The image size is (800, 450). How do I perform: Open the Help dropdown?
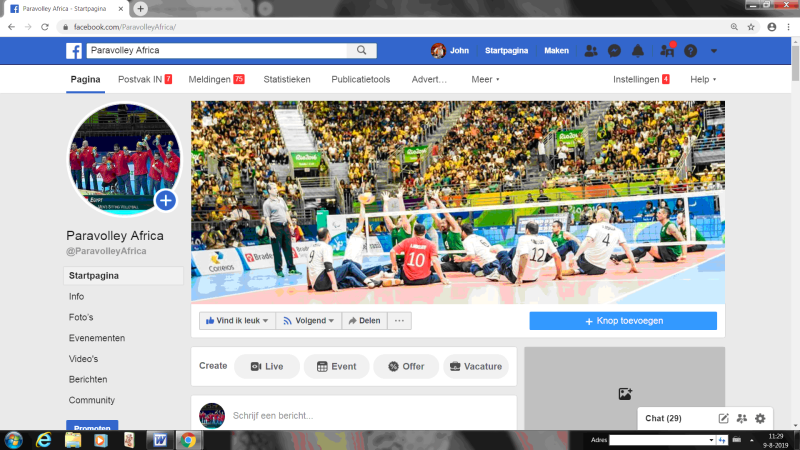click(703, 80)
